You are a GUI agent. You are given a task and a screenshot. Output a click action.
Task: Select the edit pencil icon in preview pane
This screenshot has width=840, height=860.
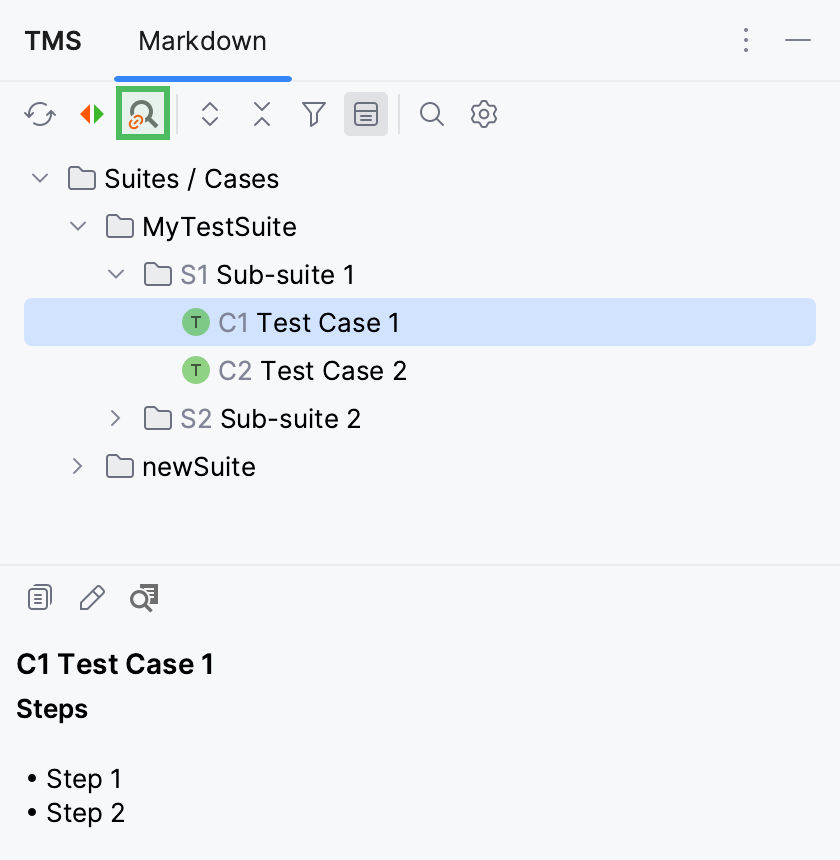(x=91, y=597)
